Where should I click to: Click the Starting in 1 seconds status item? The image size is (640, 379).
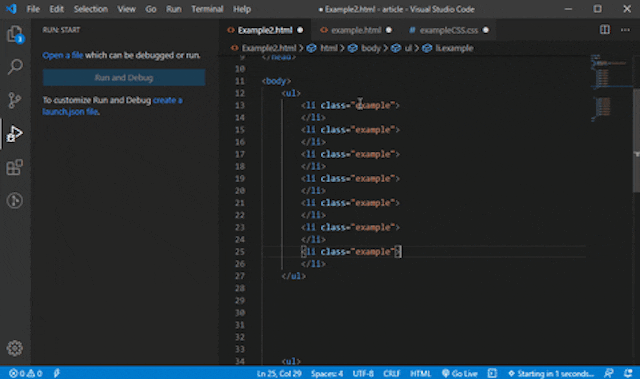pos(551,373)
